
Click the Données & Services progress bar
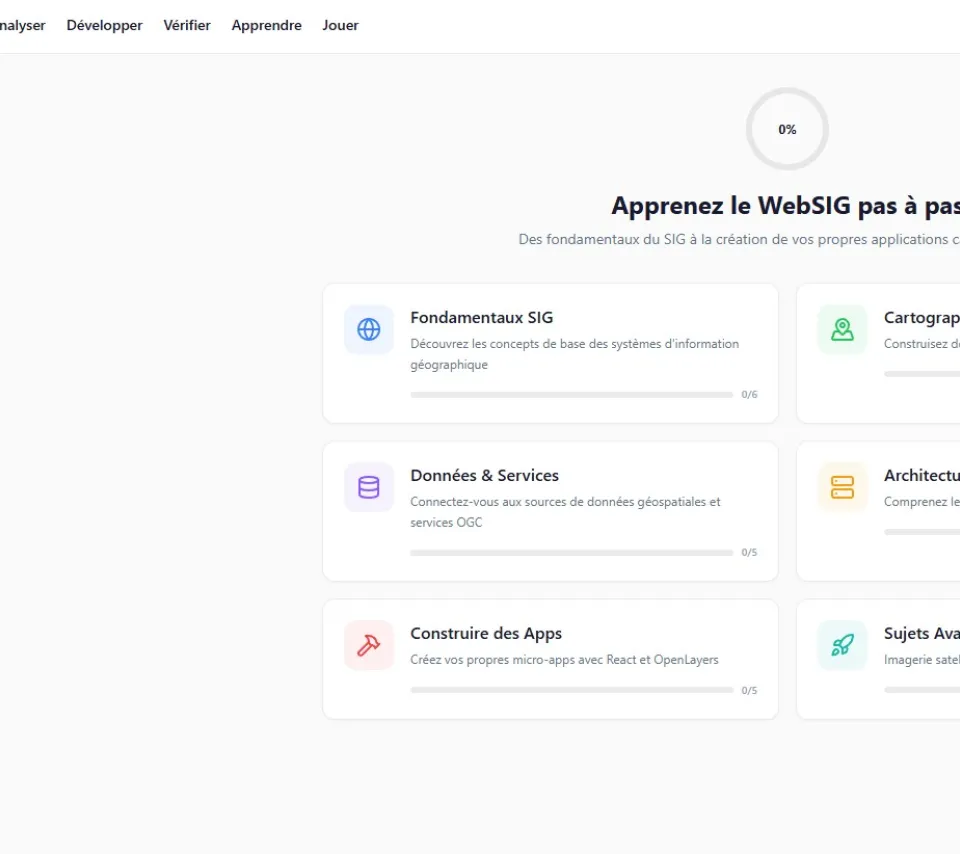click(572, 553)
